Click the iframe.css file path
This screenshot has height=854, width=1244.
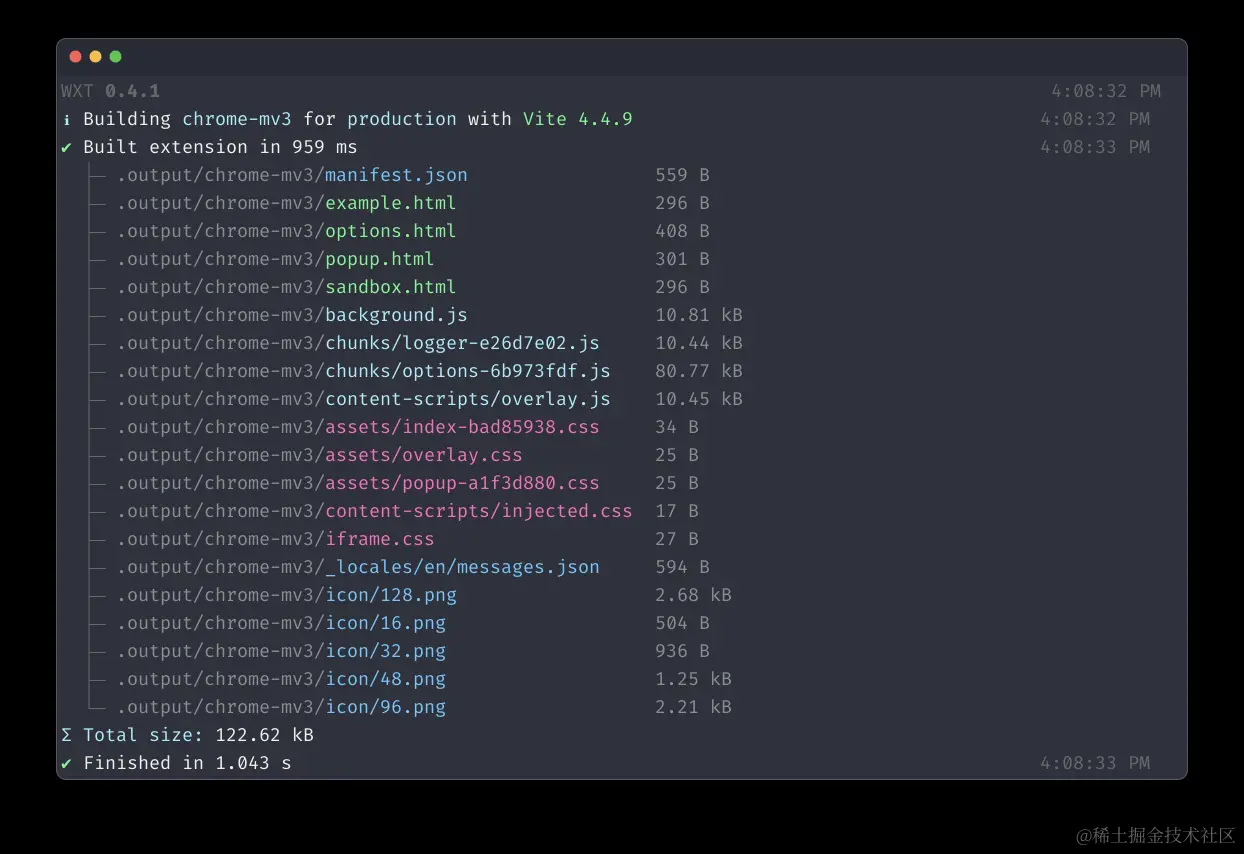(x=275, y=539)
